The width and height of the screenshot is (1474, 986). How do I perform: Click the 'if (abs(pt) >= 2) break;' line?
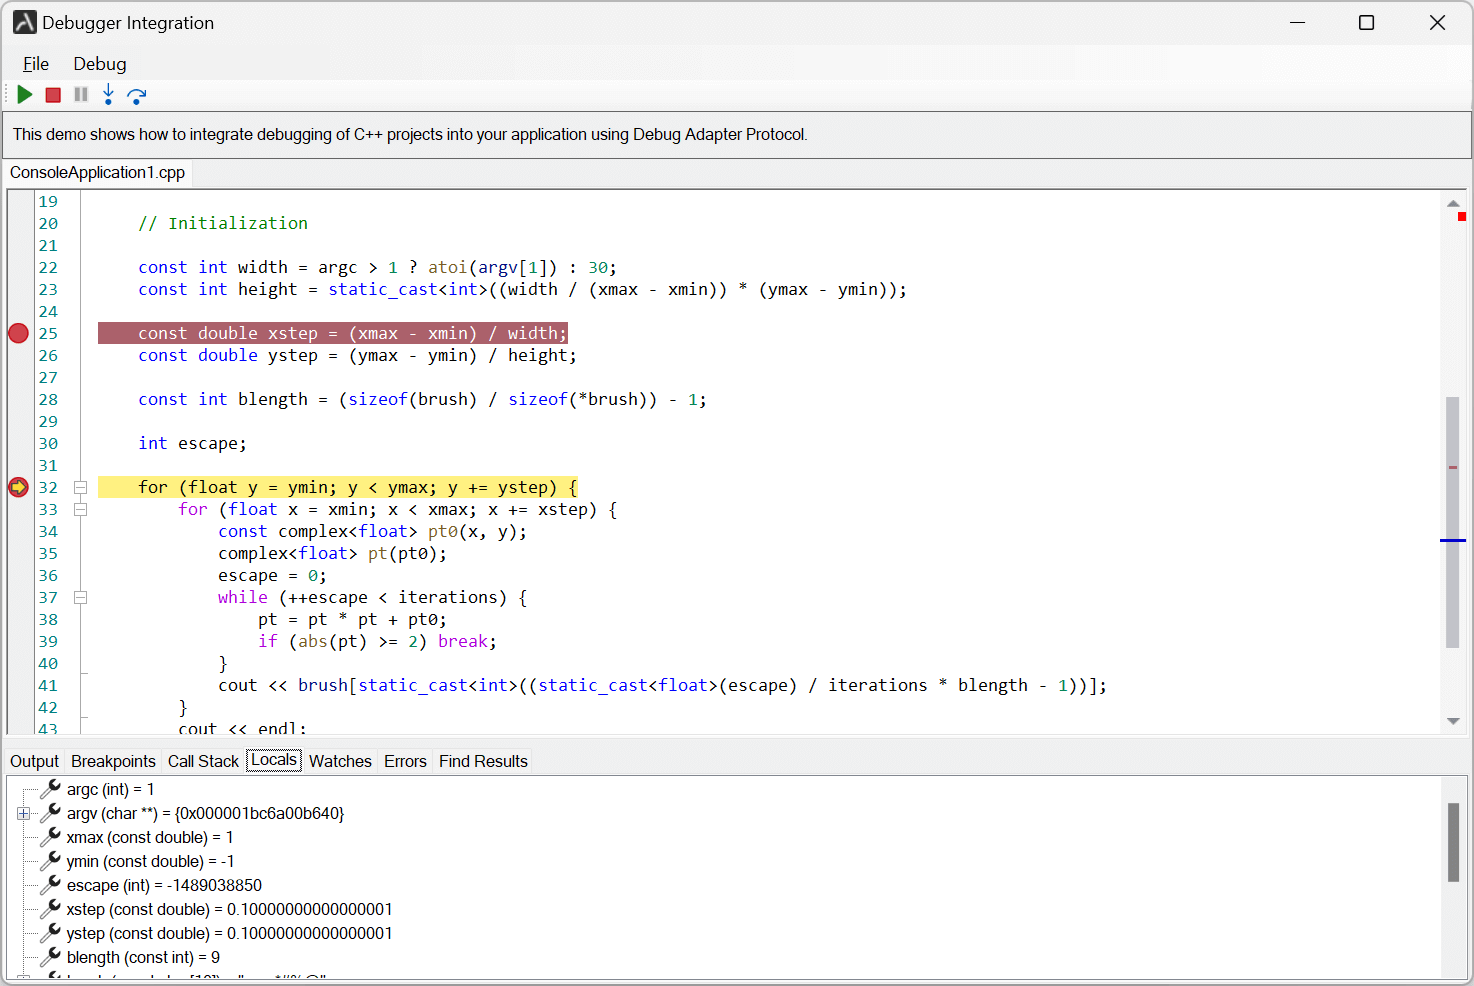click(x=377, y=642)
